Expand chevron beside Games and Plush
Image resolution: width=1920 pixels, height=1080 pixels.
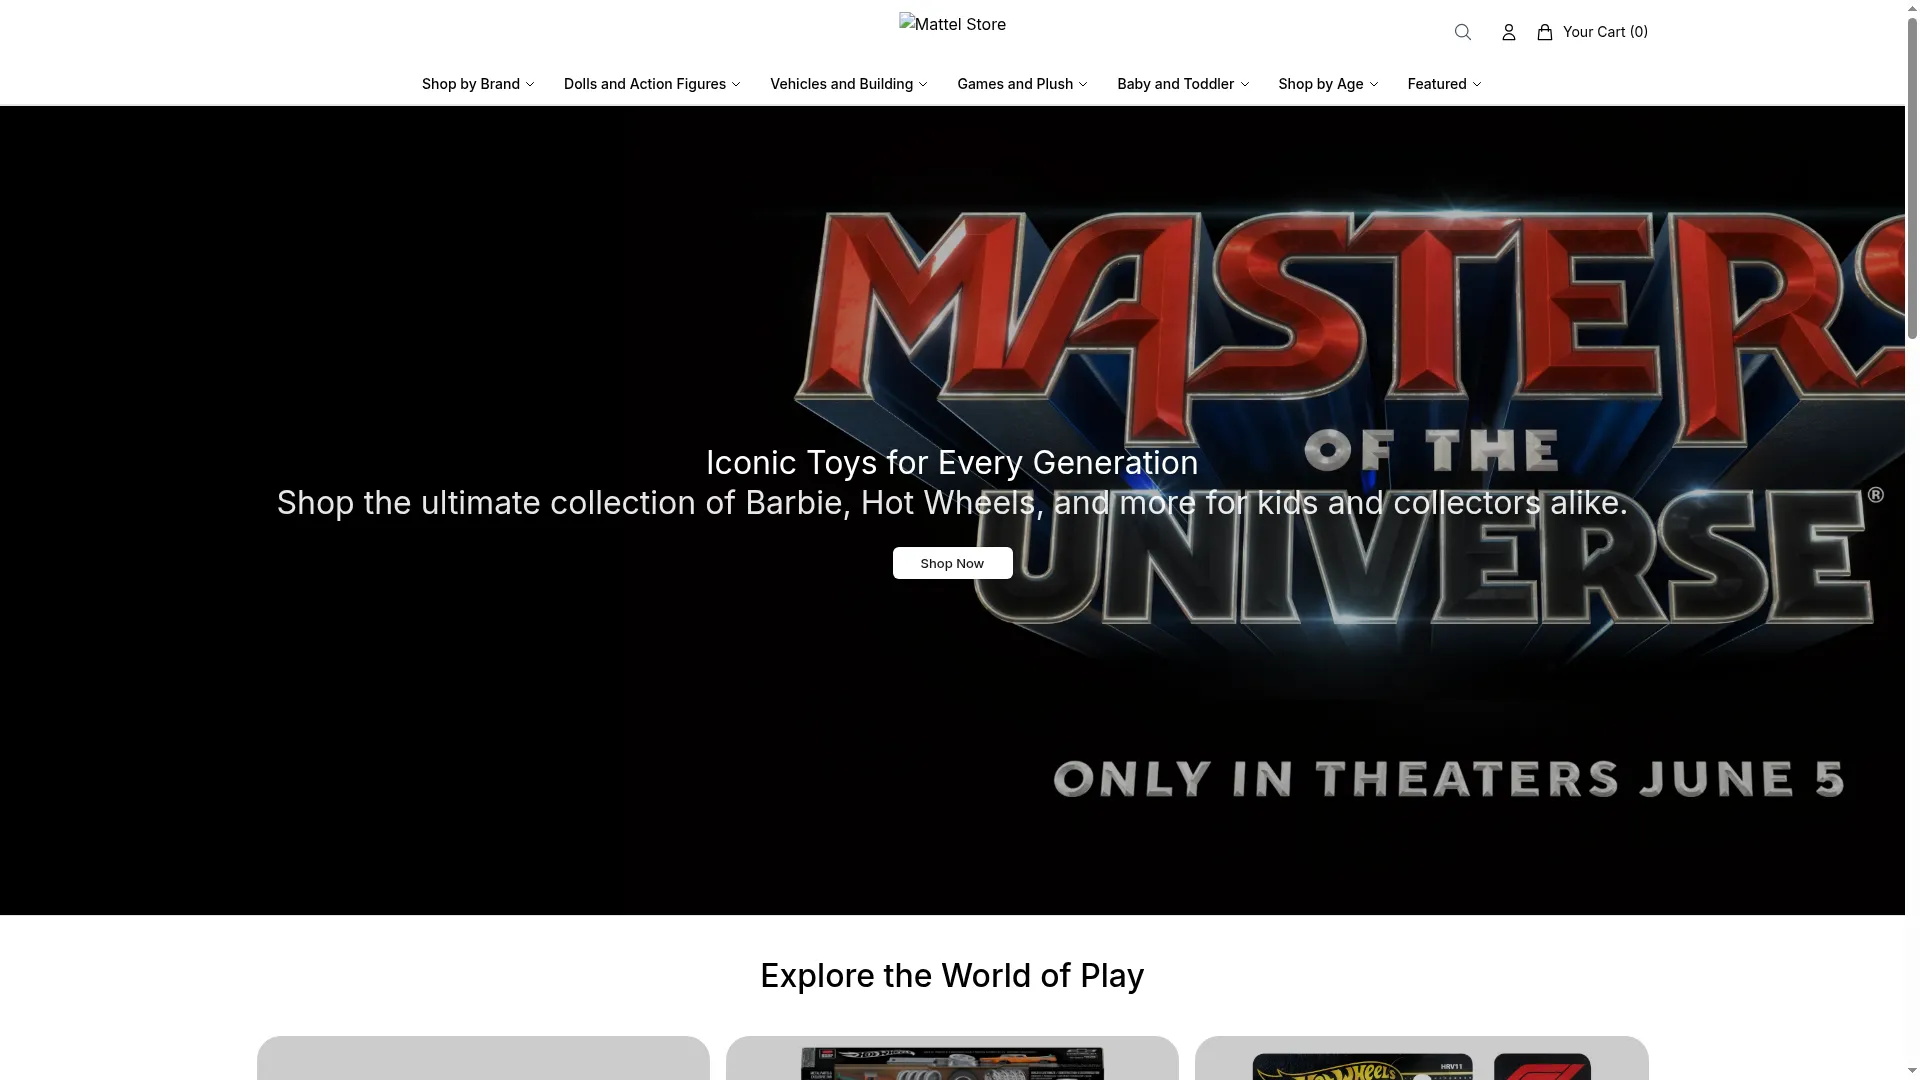(x=1083, y=84)
